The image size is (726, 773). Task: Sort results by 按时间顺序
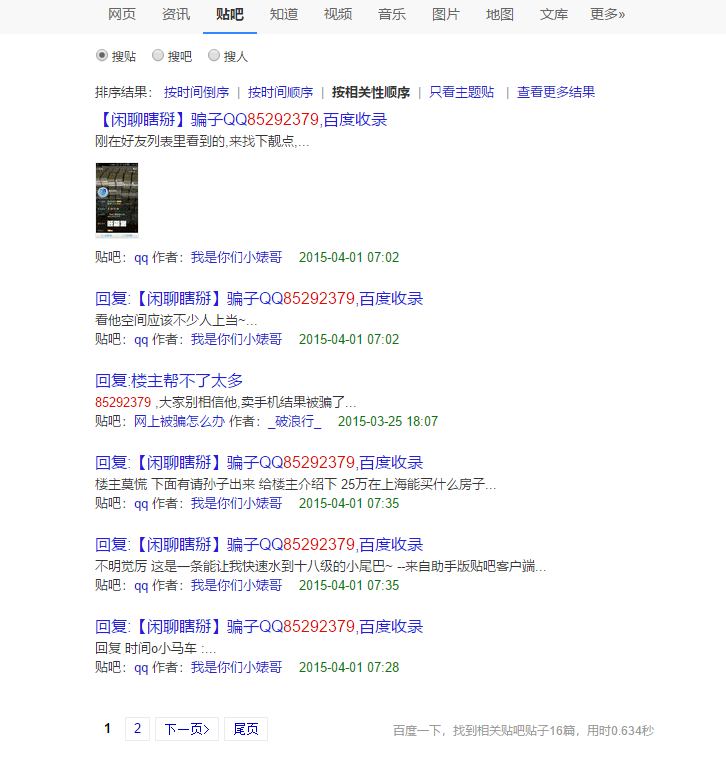(280, 92)
